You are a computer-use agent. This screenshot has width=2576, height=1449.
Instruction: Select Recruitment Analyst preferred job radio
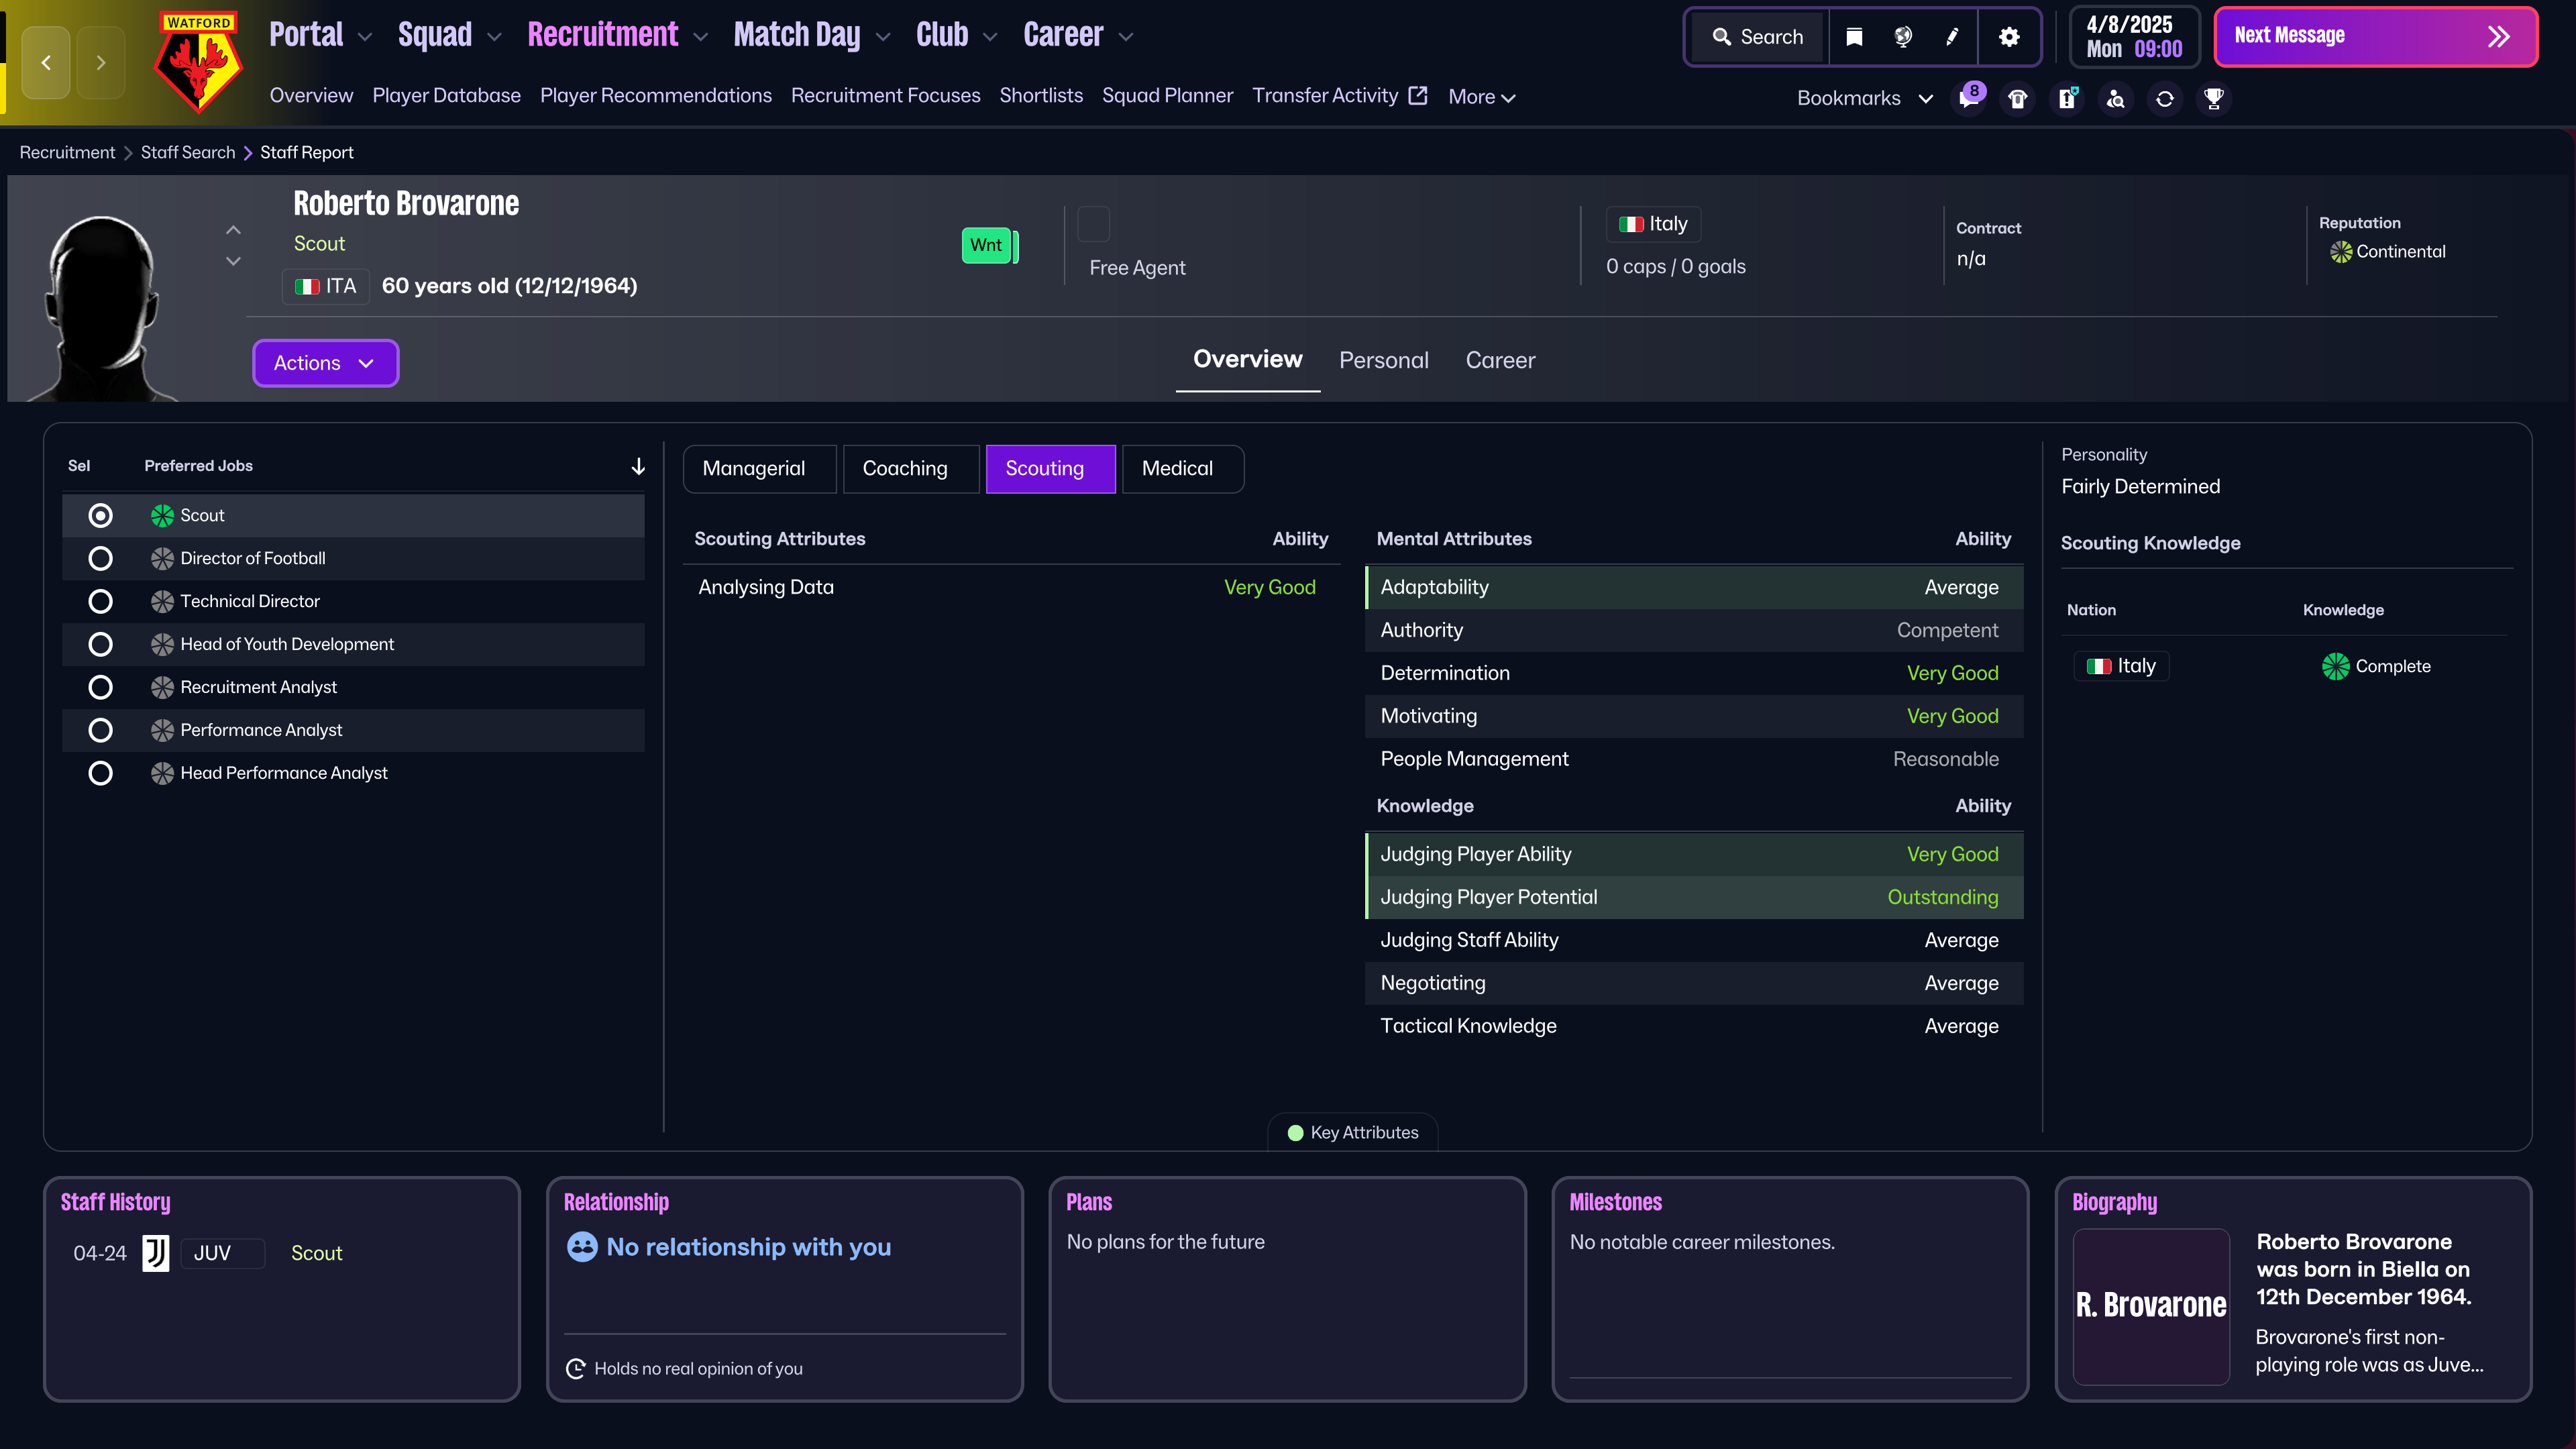coord(100,687)
